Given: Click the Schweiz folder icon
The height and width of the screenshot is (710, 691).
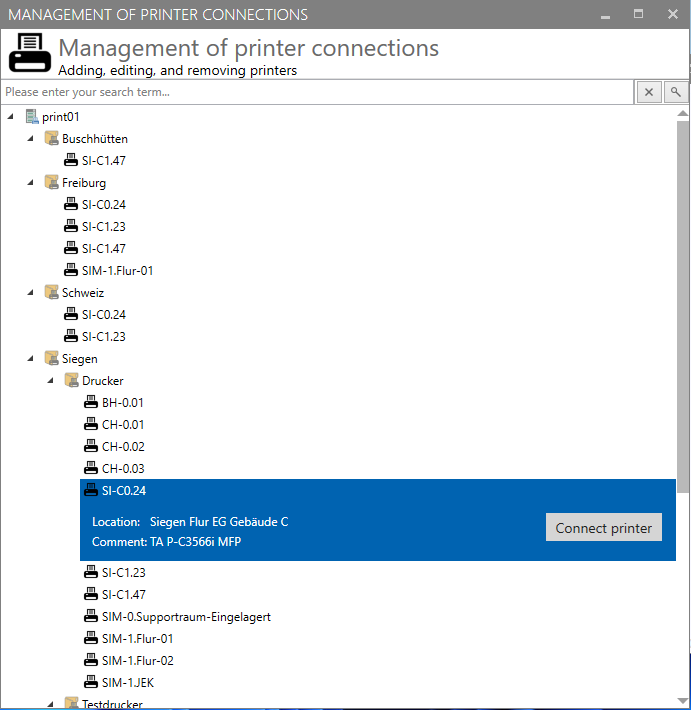Looking at the screenshot, I should [x=52, y=293].
